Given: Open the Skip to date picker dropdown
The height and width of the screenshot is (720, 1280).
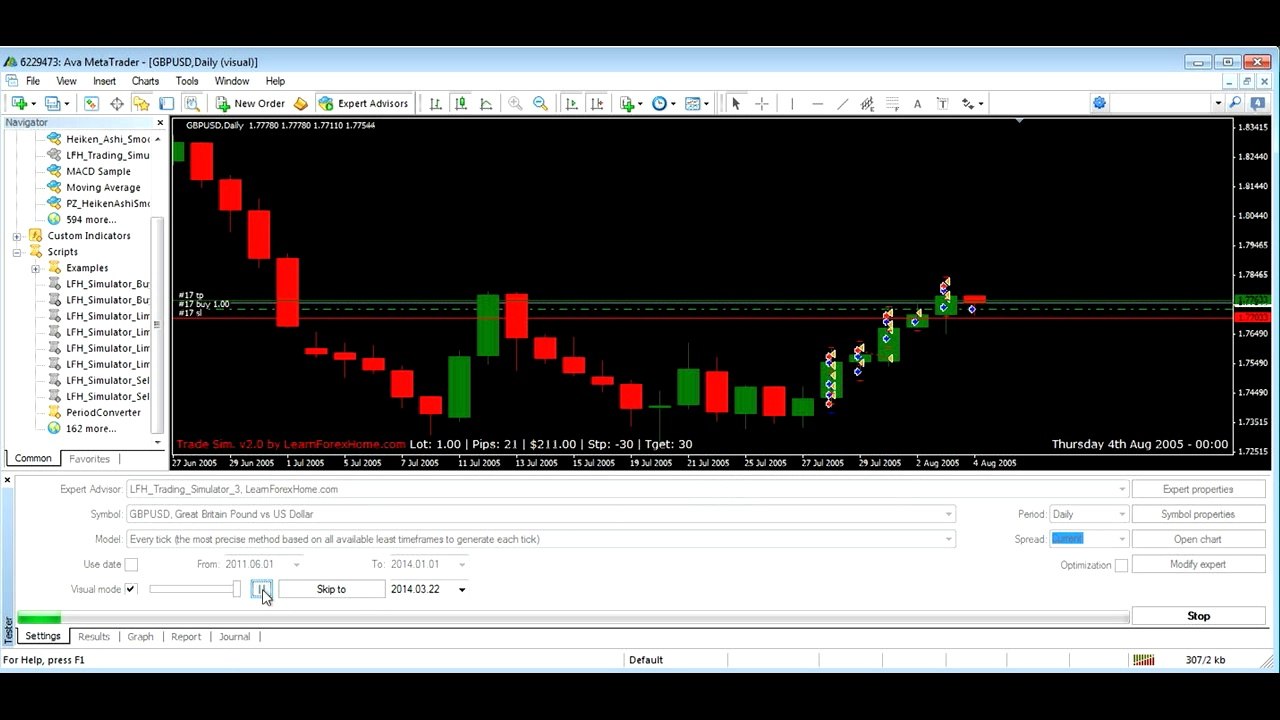Looking at the screenshot, I should point(461,590).
